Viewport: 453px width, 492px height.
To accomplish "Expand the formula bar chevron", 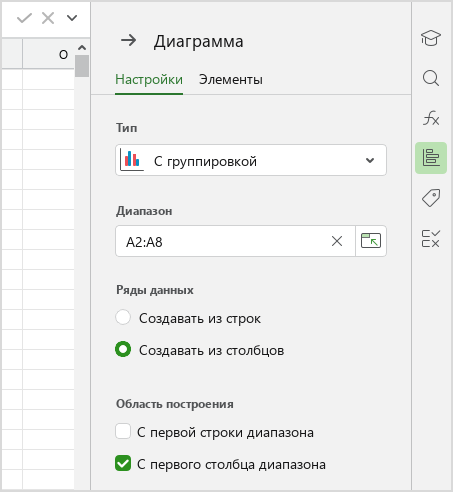I will 72,18.
